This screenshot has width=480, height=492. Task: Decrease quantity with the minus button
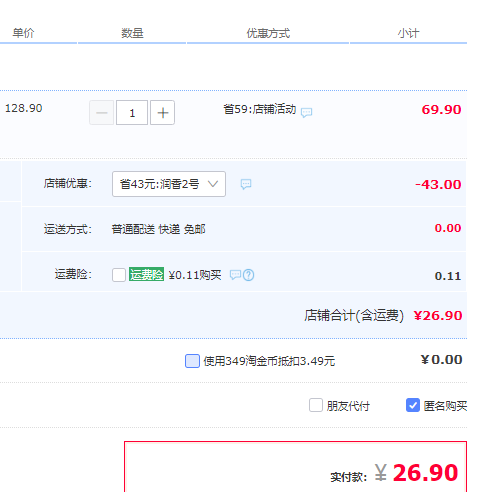[102, 113]
